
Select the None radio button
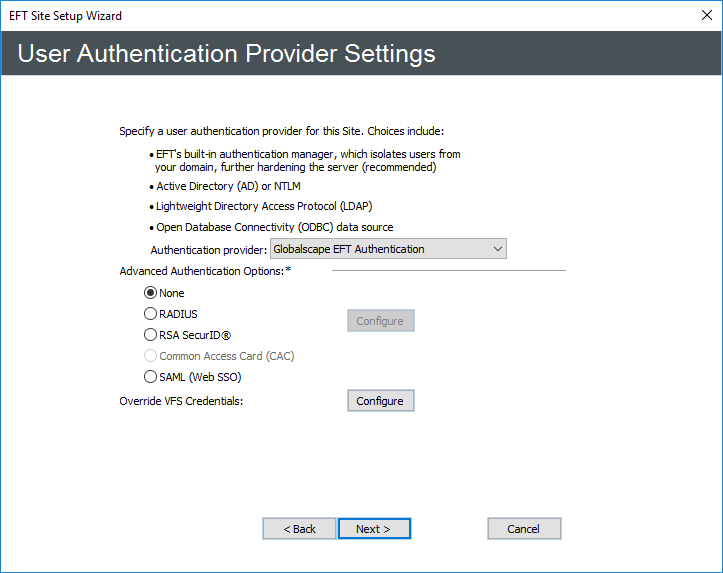click(x=151, y=293)
